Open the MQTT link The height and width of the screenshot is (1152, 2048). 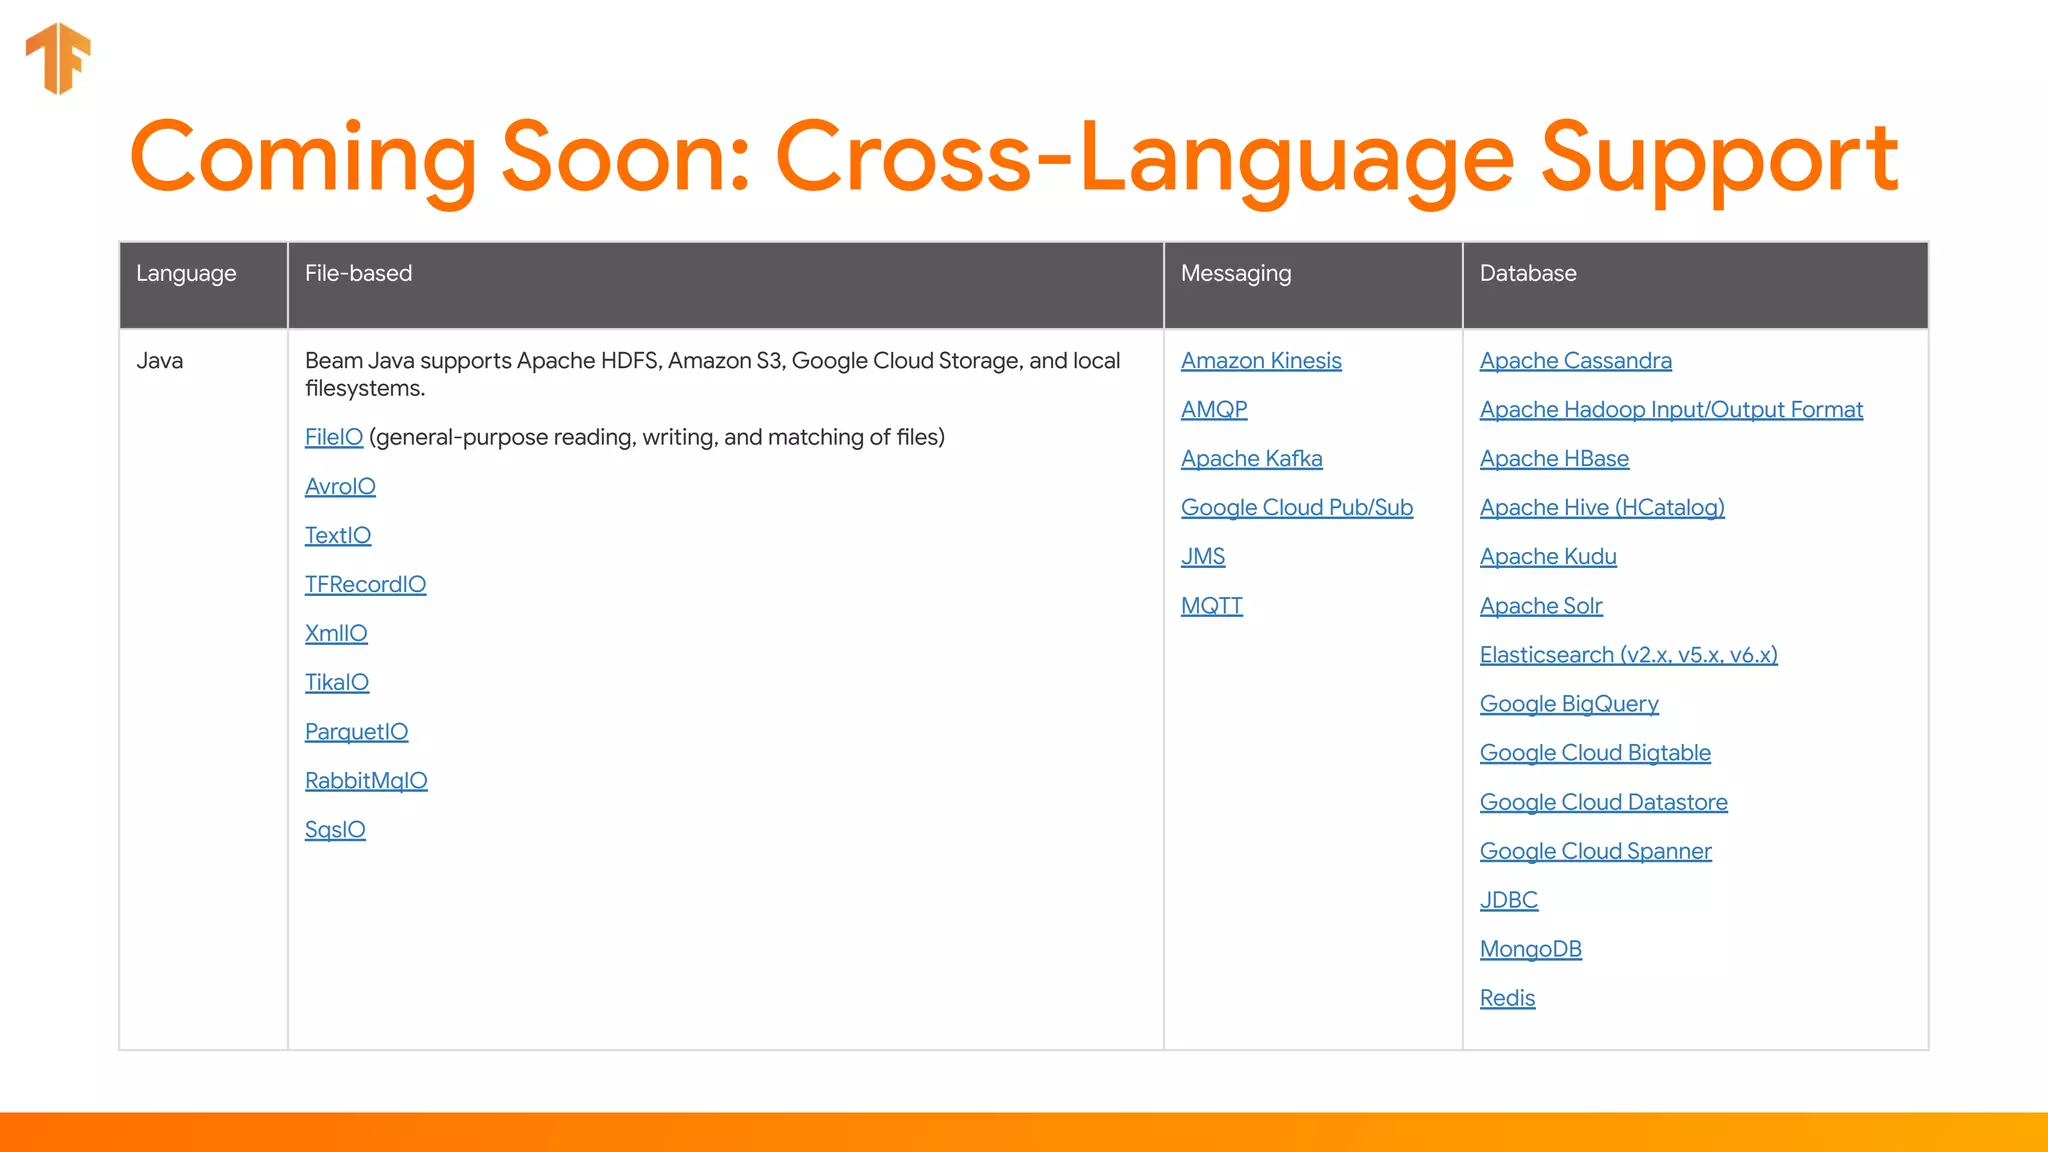(1212, 606)
